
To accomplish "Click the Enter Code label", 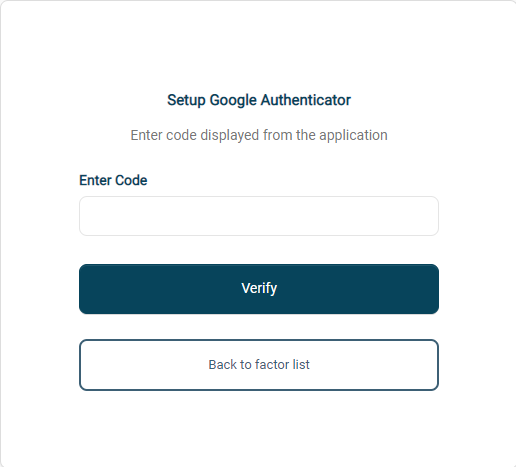I will click(x=113, y=180).
